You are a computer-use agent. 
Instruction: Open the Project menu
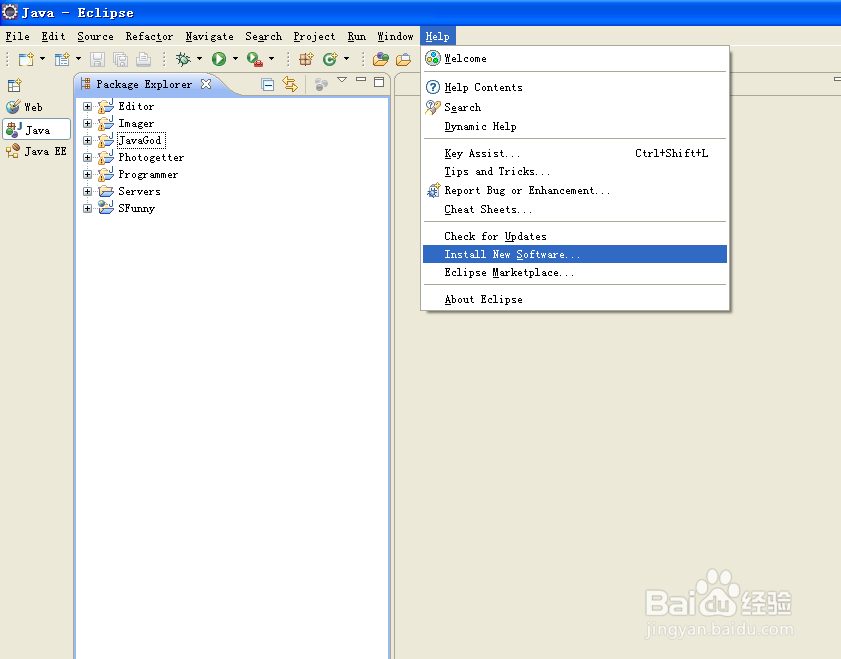314,36
